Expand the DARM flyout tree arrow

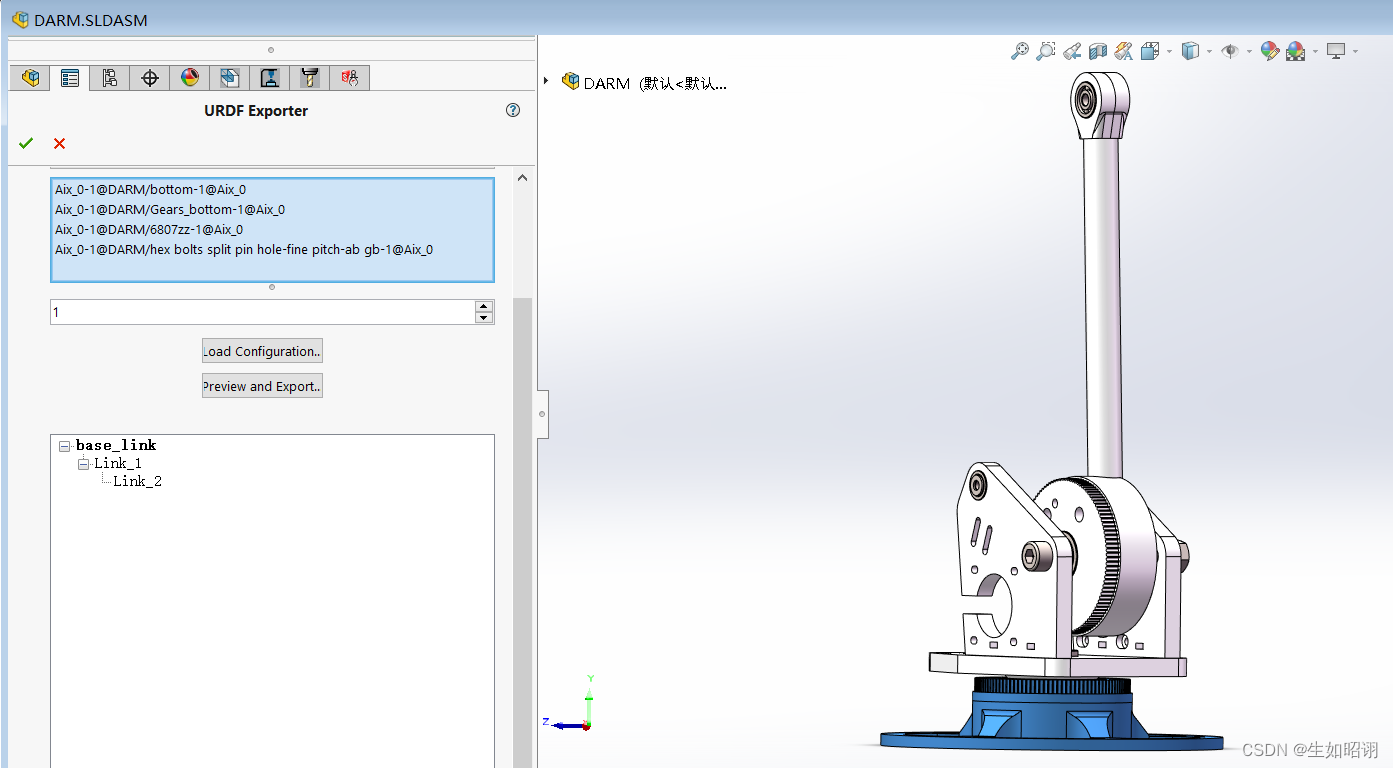[546, 81]
